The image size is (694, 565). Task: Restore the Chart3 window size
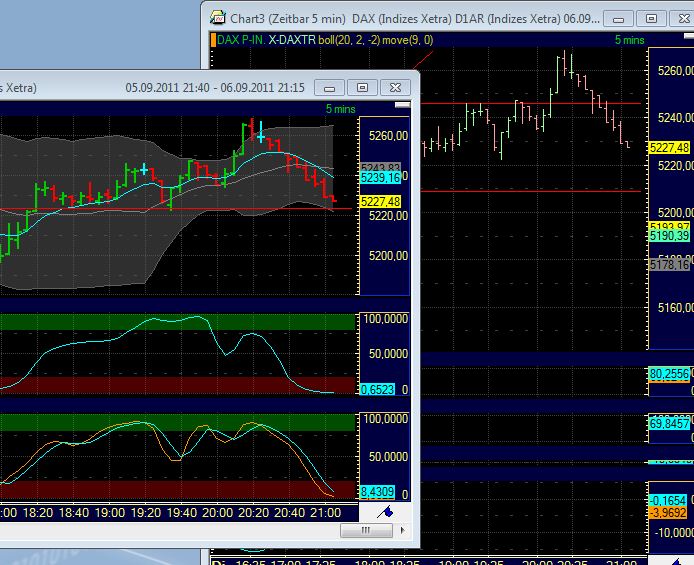pyautogui.click(x=651, y=19)
